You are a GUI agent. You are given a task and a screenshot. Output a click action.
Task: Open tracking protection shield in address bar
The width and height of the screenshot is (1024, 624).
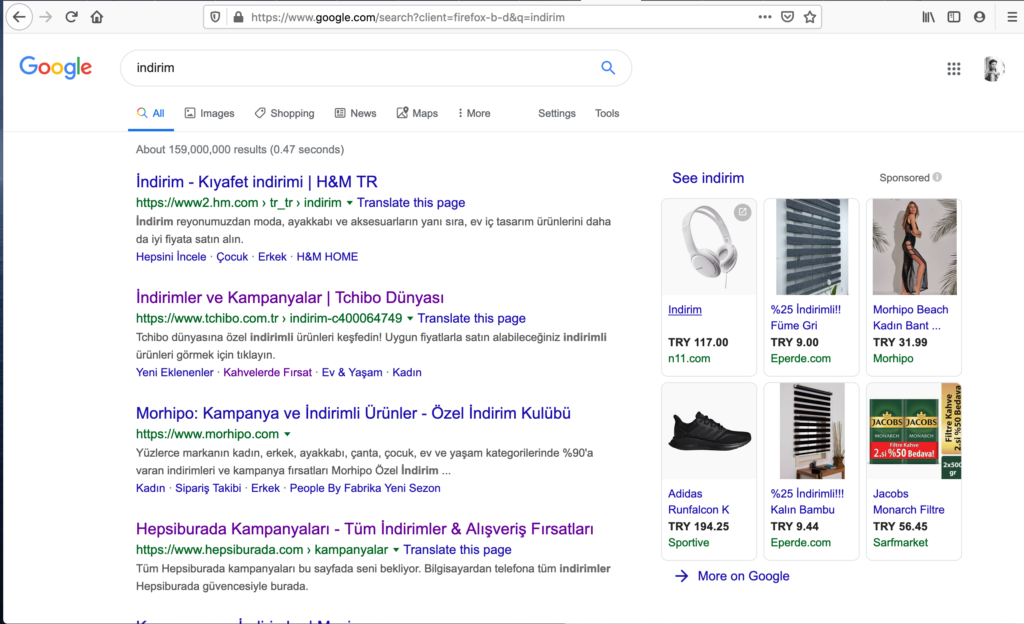tap(216, 17)
